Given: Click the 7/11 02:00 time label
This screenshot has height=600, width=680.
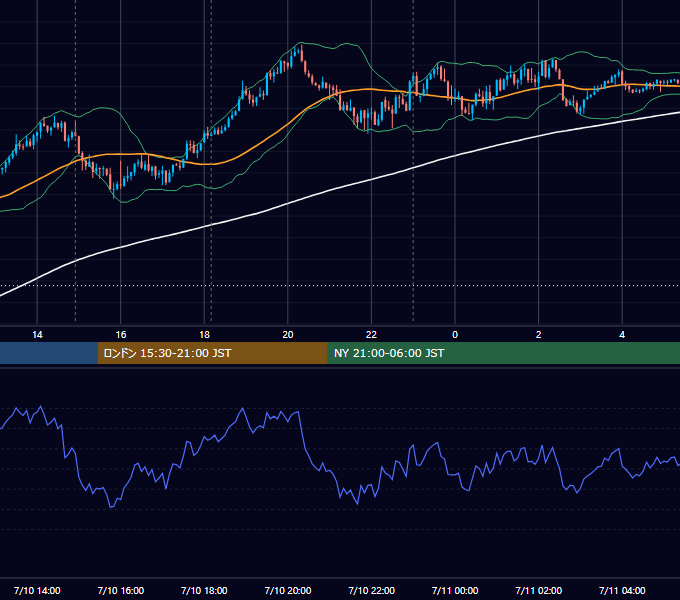Looking at the screenshot, I should [538, 590].
